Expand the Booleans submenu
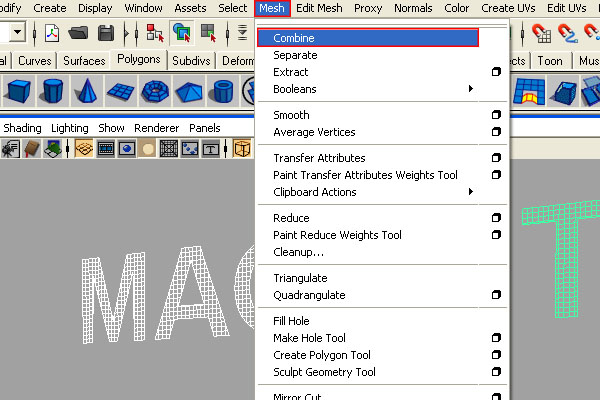The height and width of the screenshot is (400, 600). pos(471,89)
